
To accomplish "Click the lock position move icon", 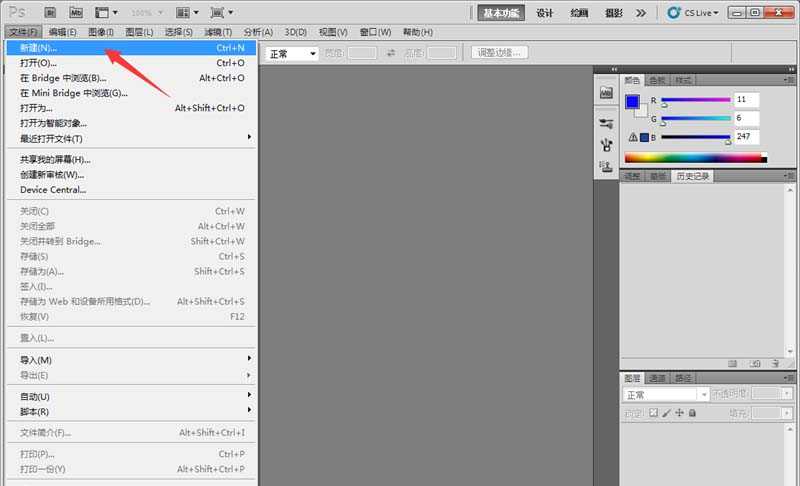I will coord(679,412).
